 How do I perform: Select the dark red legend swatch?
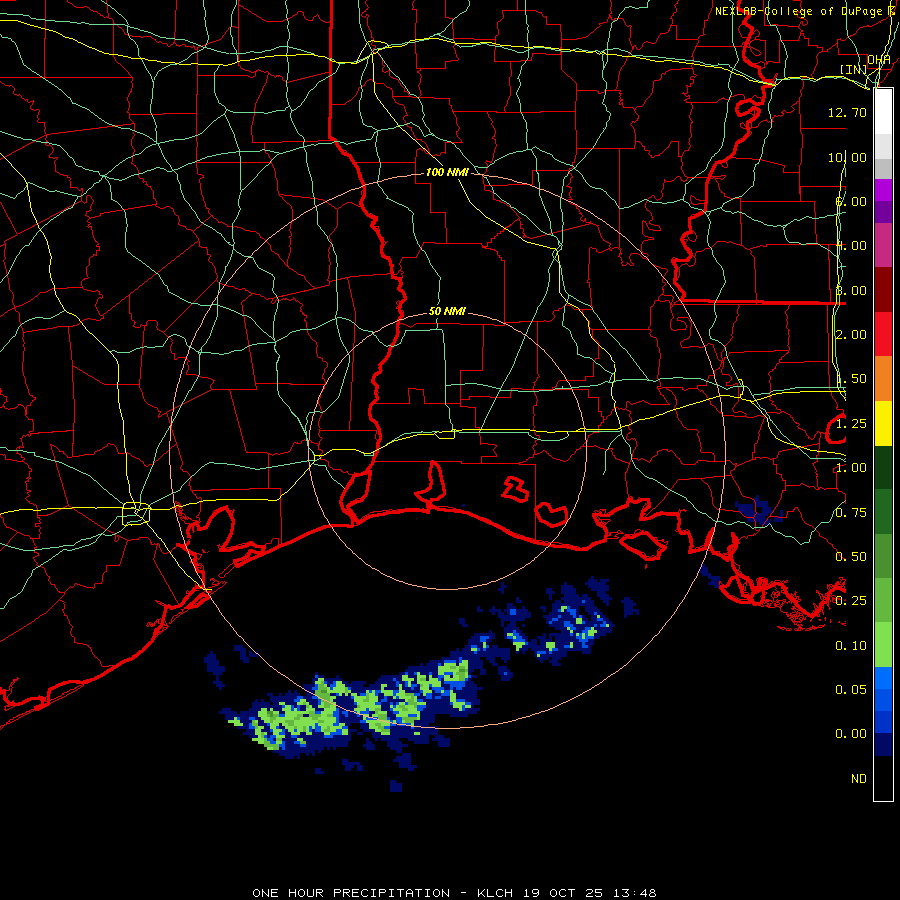[x=883, y=290]
